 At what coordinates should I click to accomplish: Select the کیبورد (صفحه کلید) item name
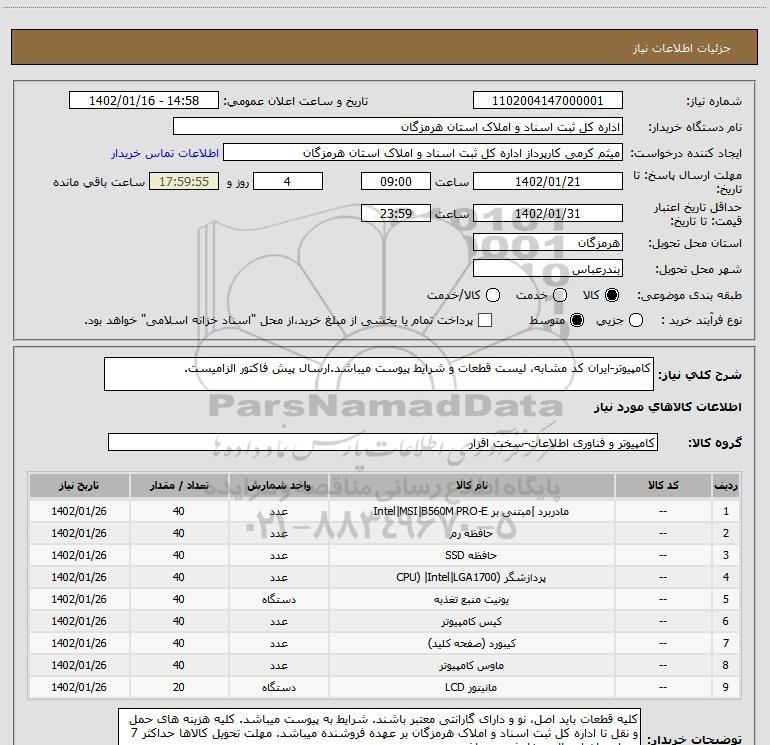(x=471, y=643)
